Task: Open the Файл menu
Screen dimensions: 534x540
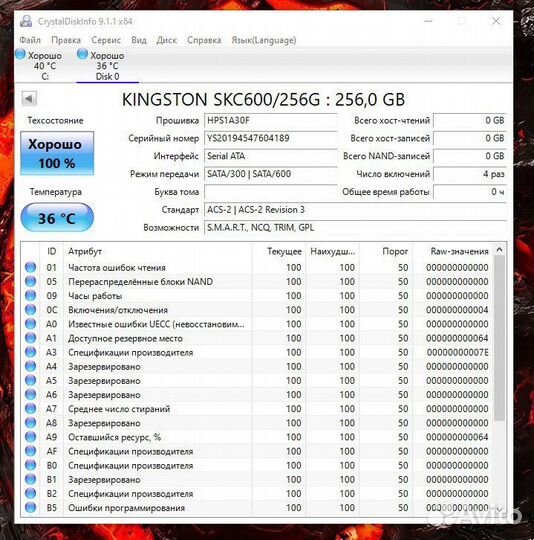Action: 30,40
